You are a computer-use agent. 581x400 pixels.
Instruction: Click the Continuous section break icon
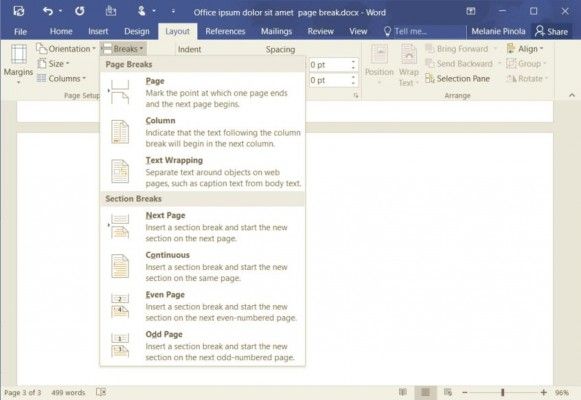(x=120, y=266)
